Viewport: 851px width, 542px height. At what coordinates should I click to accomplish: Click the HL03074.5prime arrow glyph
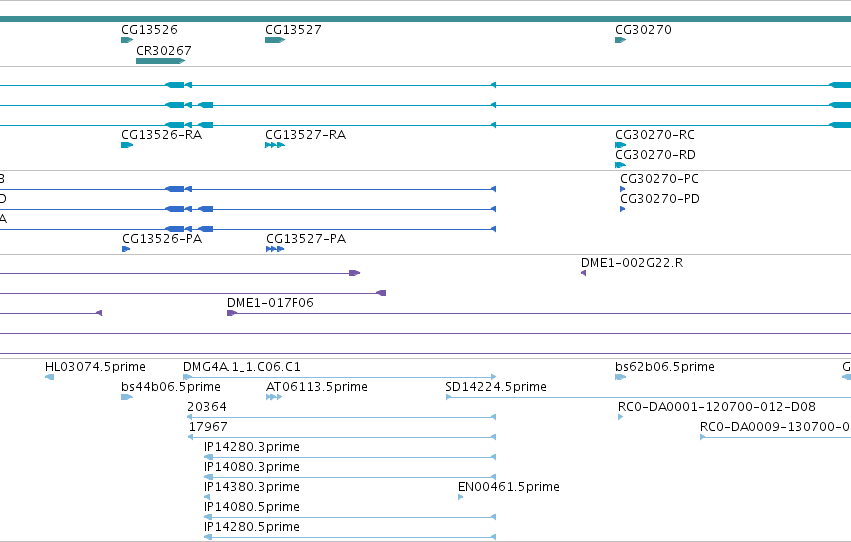[x=49, y=377]
